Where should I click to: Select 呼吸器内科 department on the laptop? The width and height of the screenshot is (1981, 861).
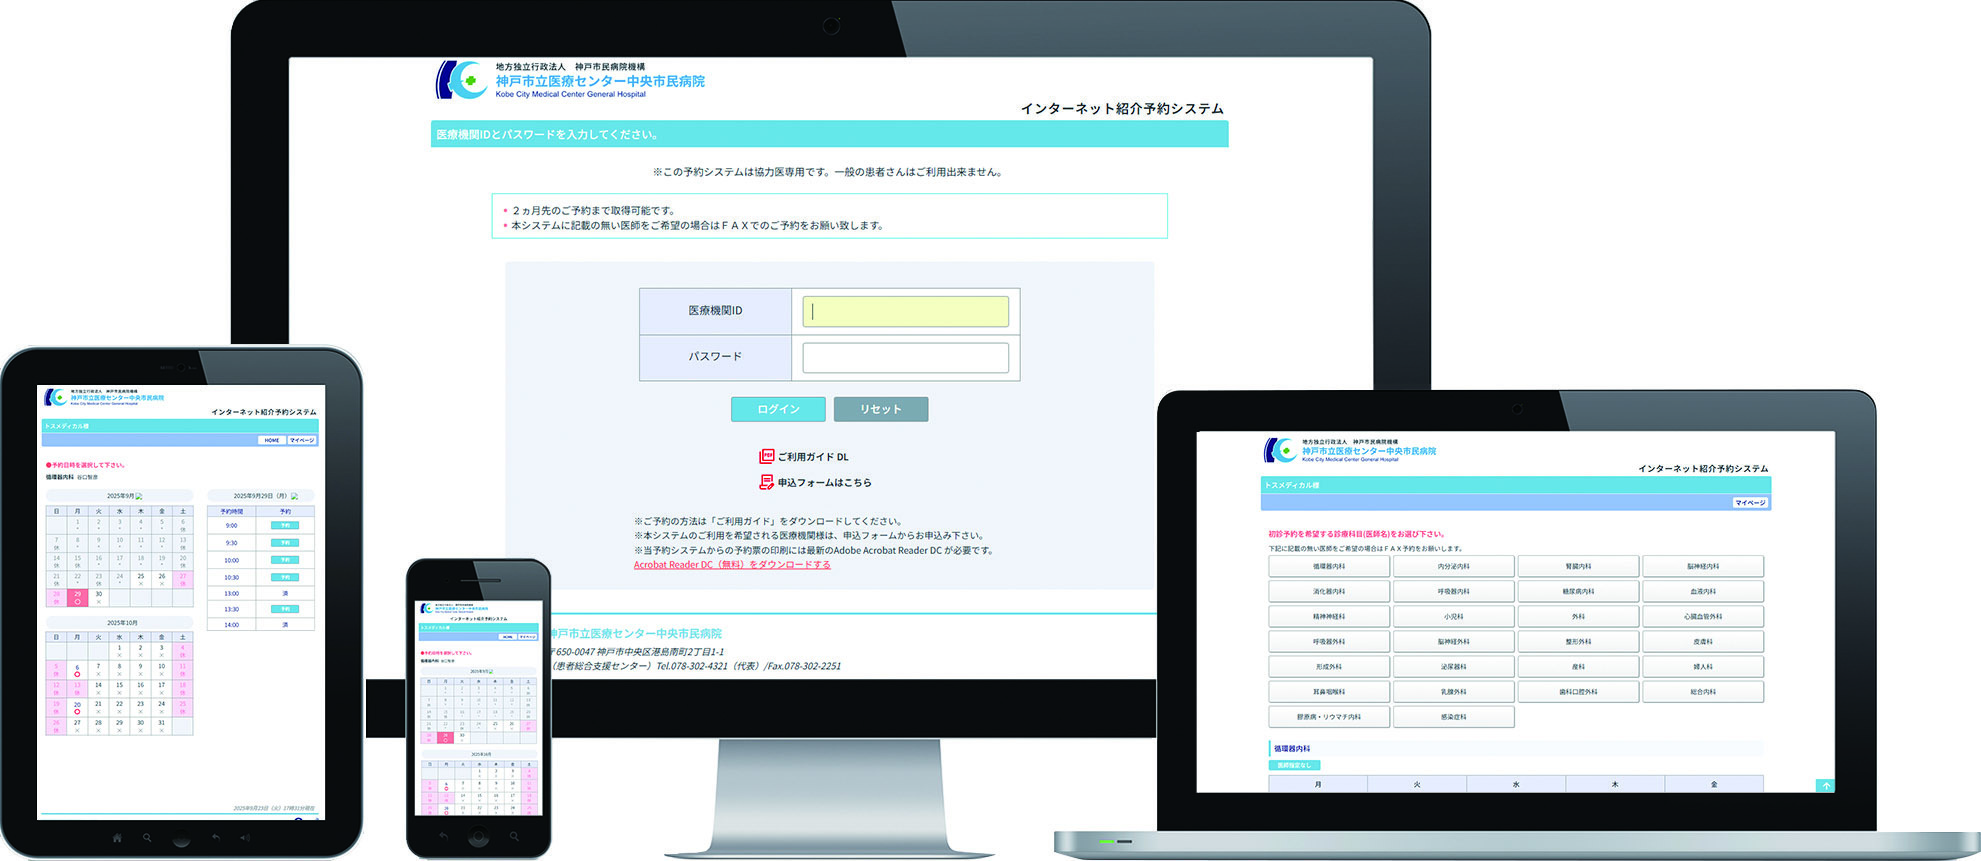(1453, 591)
